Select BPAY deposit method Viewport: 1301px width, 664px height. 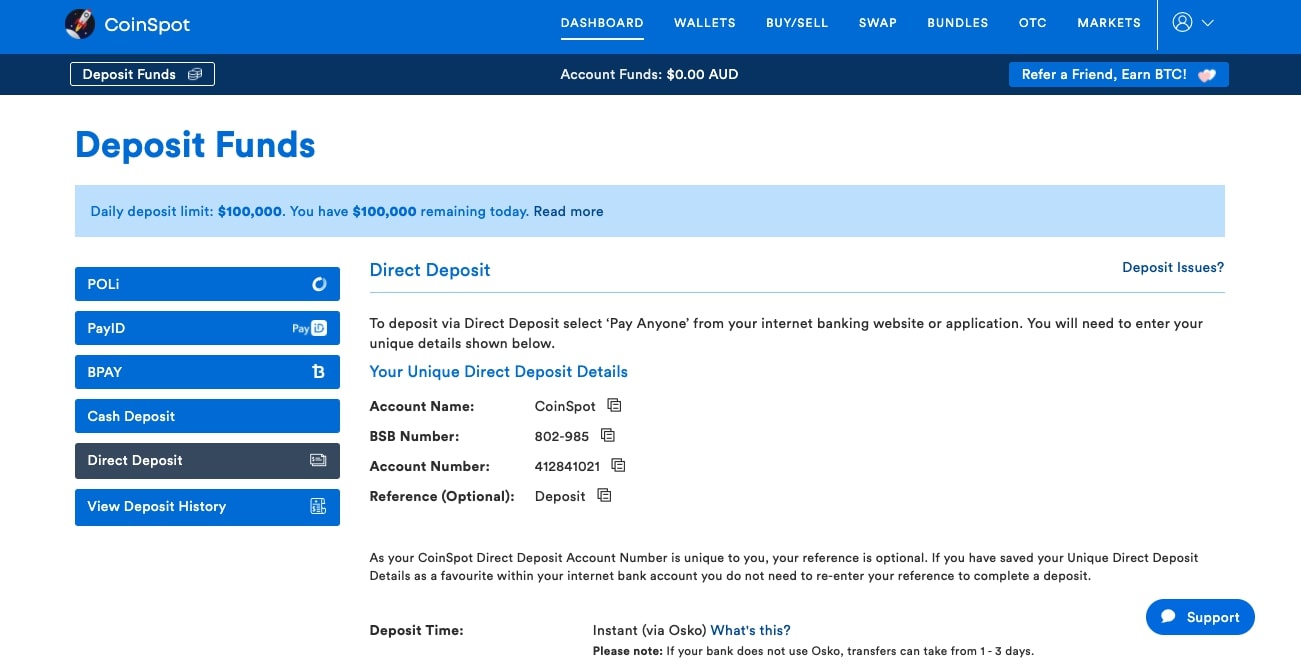(x=207, y=372)
